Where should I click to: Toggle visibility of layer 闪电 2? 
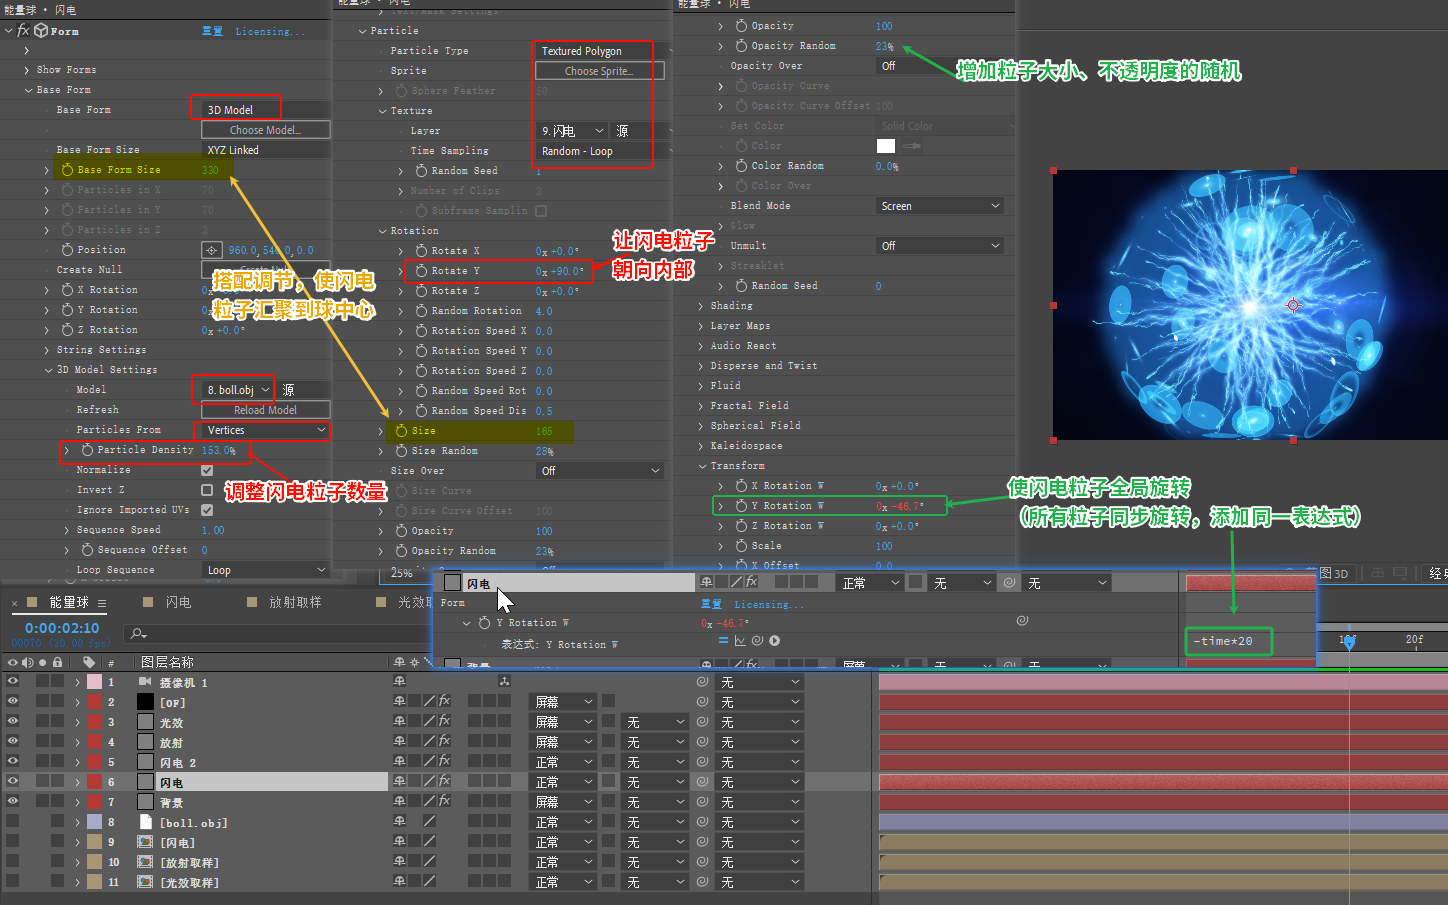pos(13,762)
